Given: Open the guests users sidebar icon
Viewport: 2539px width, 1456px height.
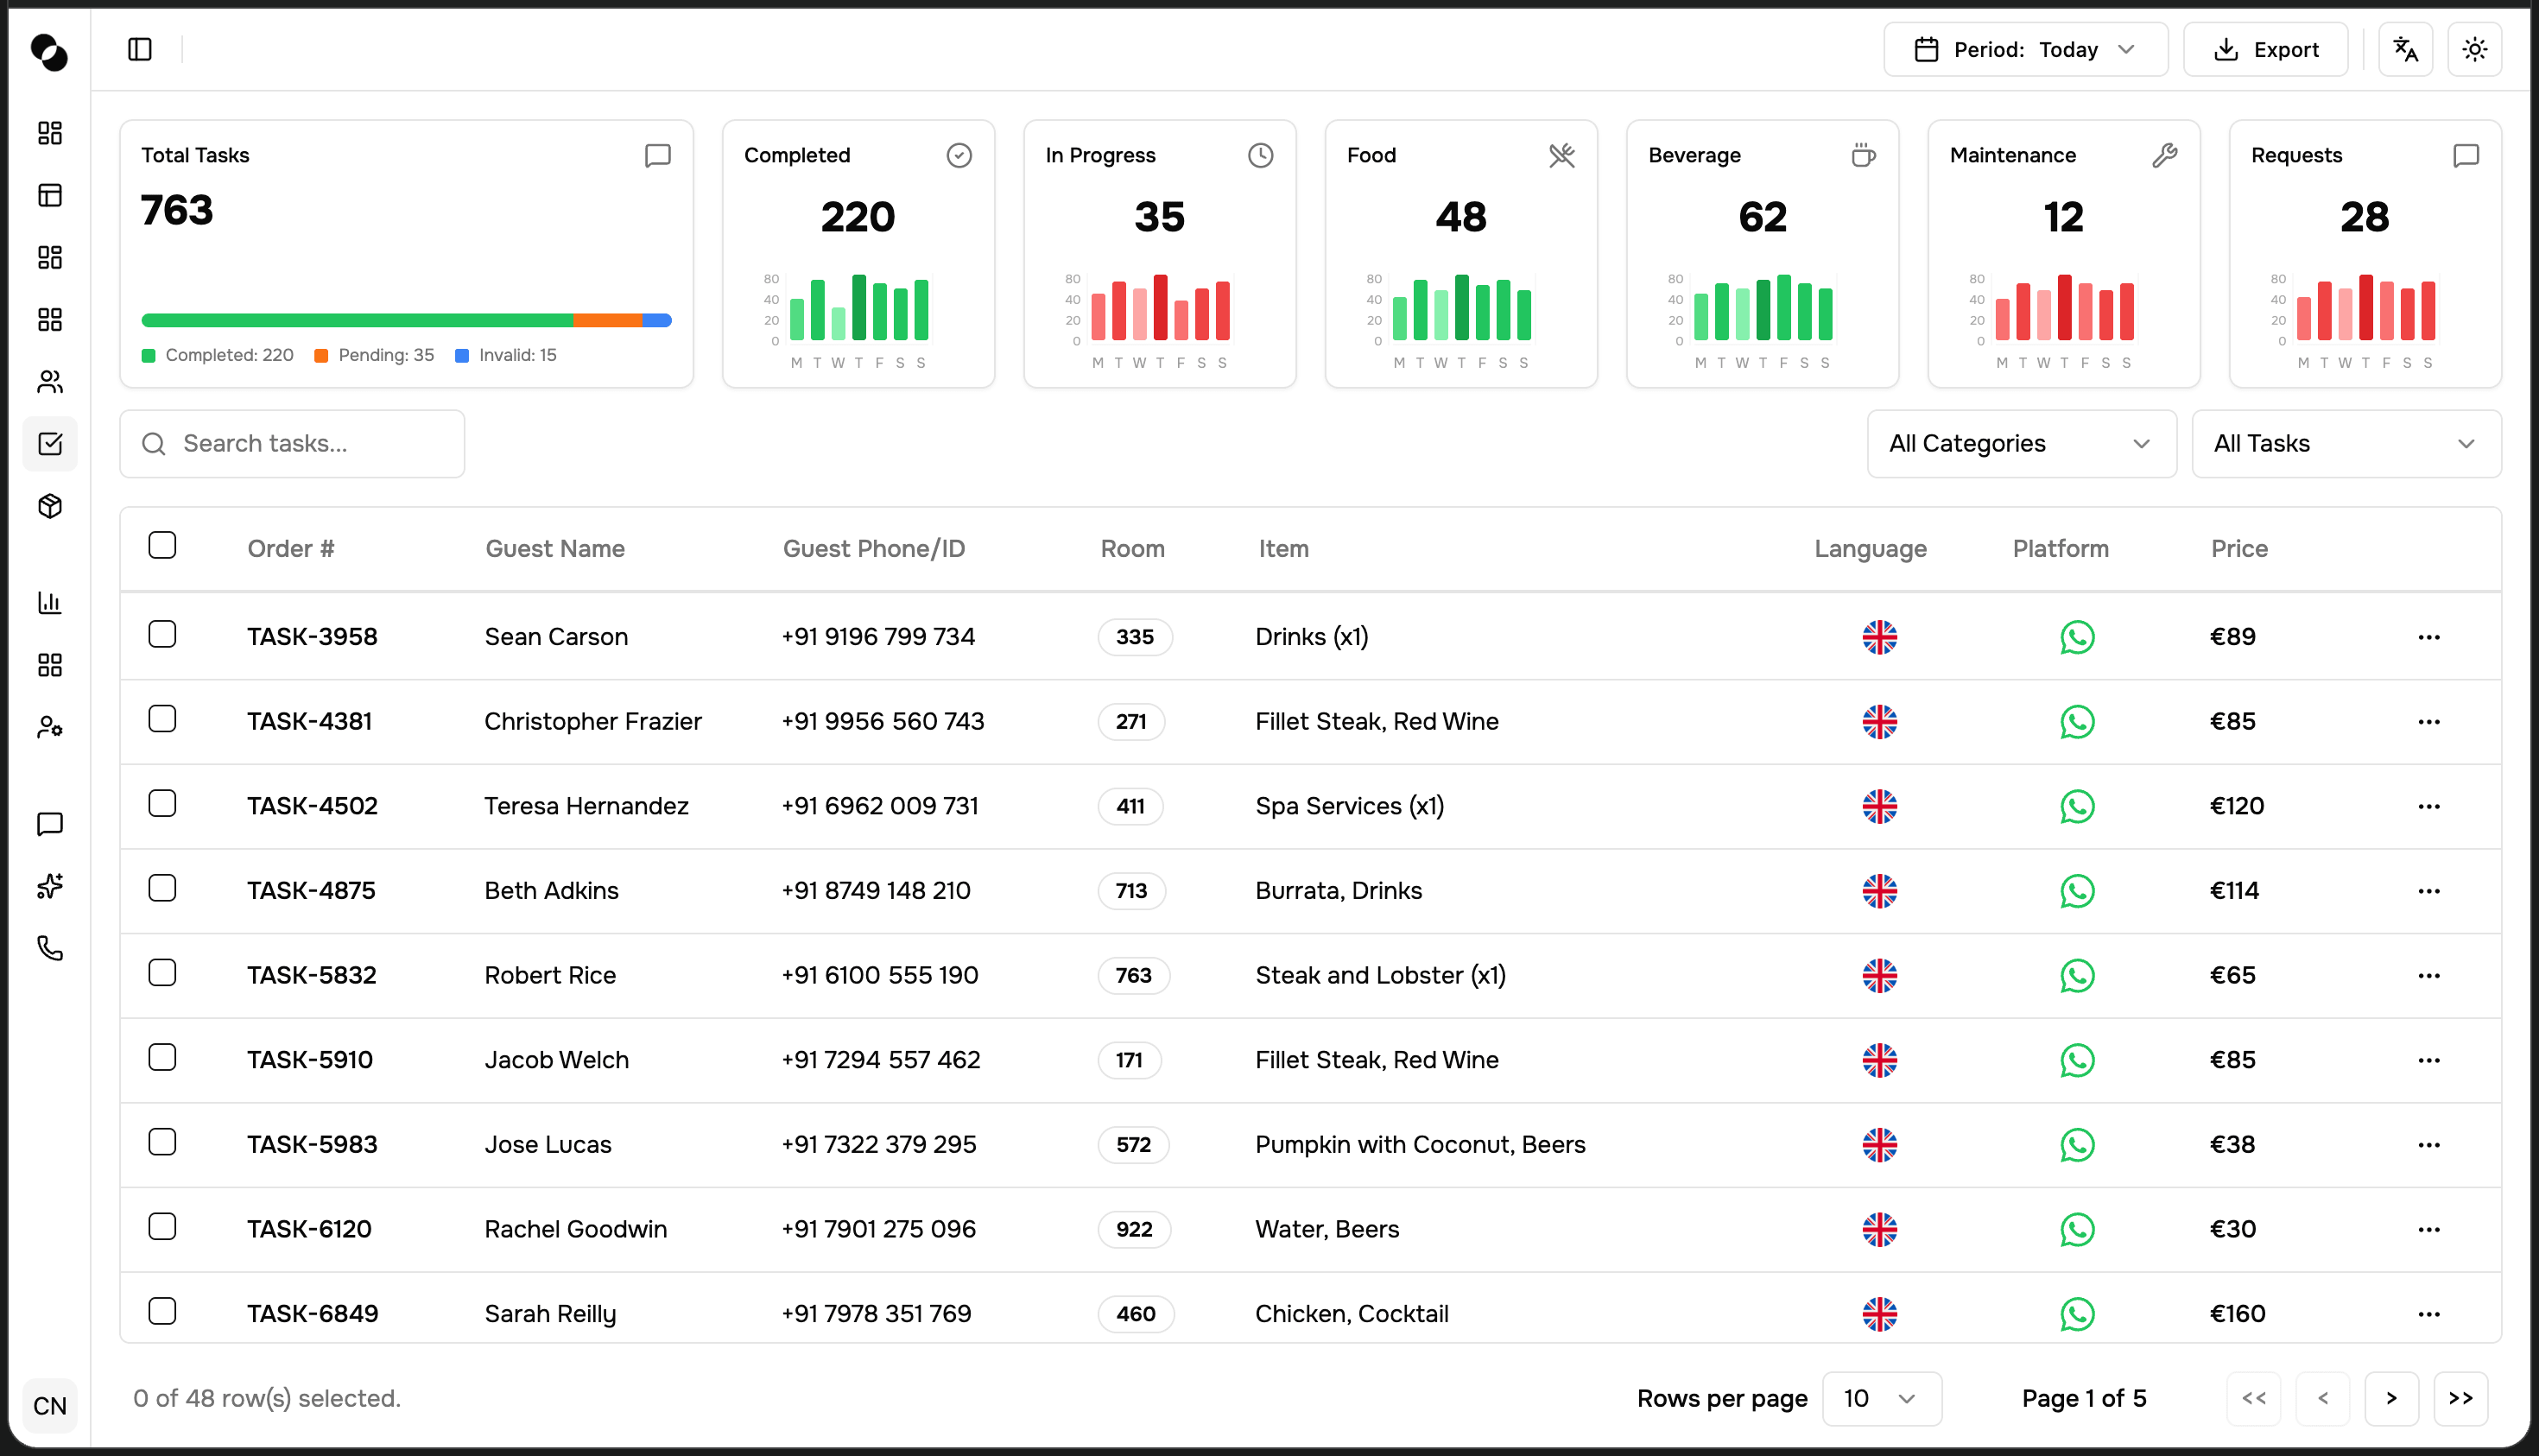Looking at the screenshot, I should (50, 381).
